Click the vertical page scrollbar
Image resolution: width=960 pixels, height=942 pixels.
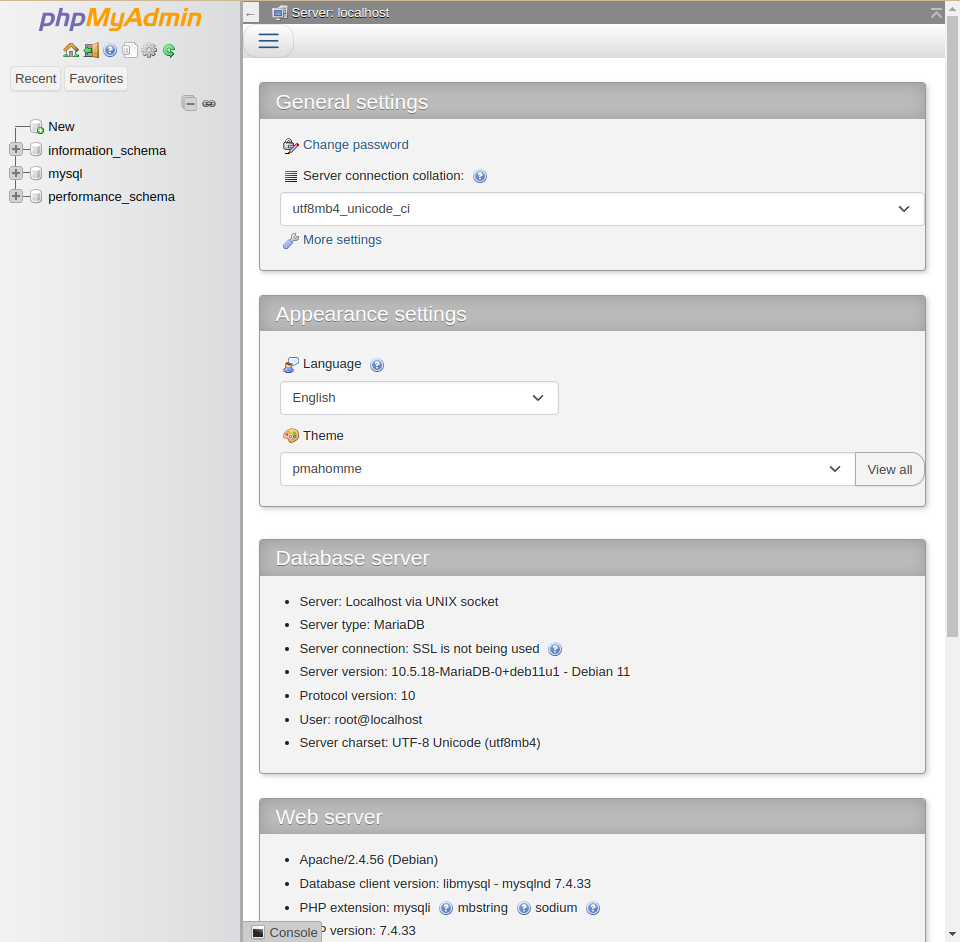point(952,324)
